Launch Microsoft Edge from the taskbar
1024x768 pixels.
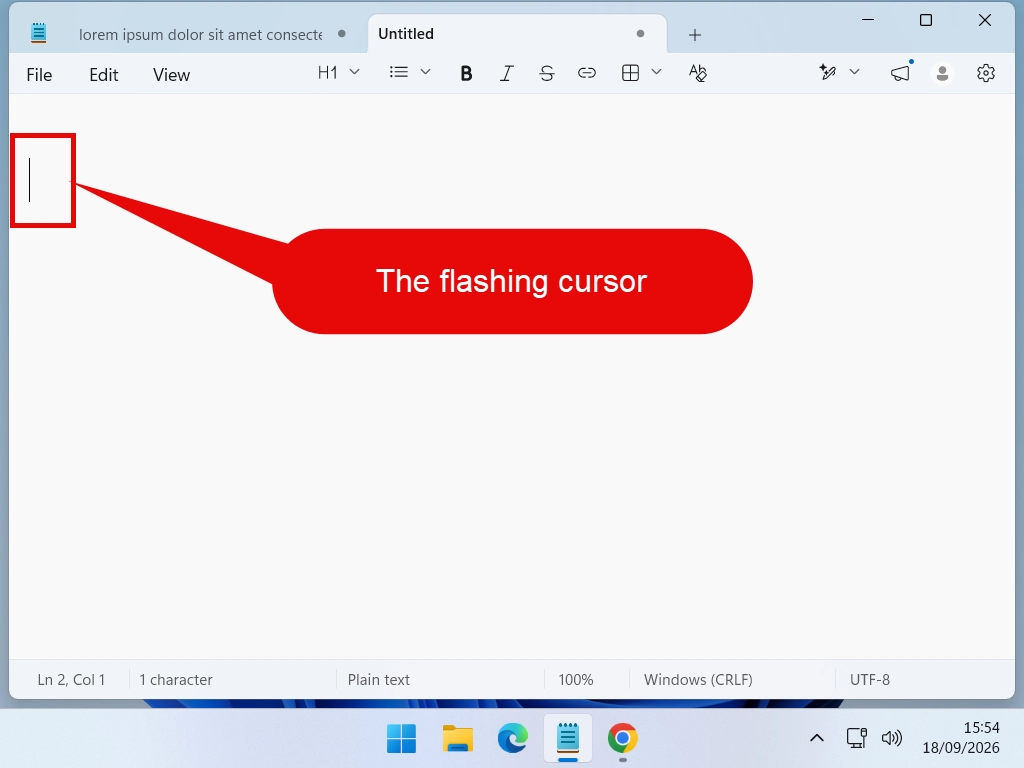513,739
